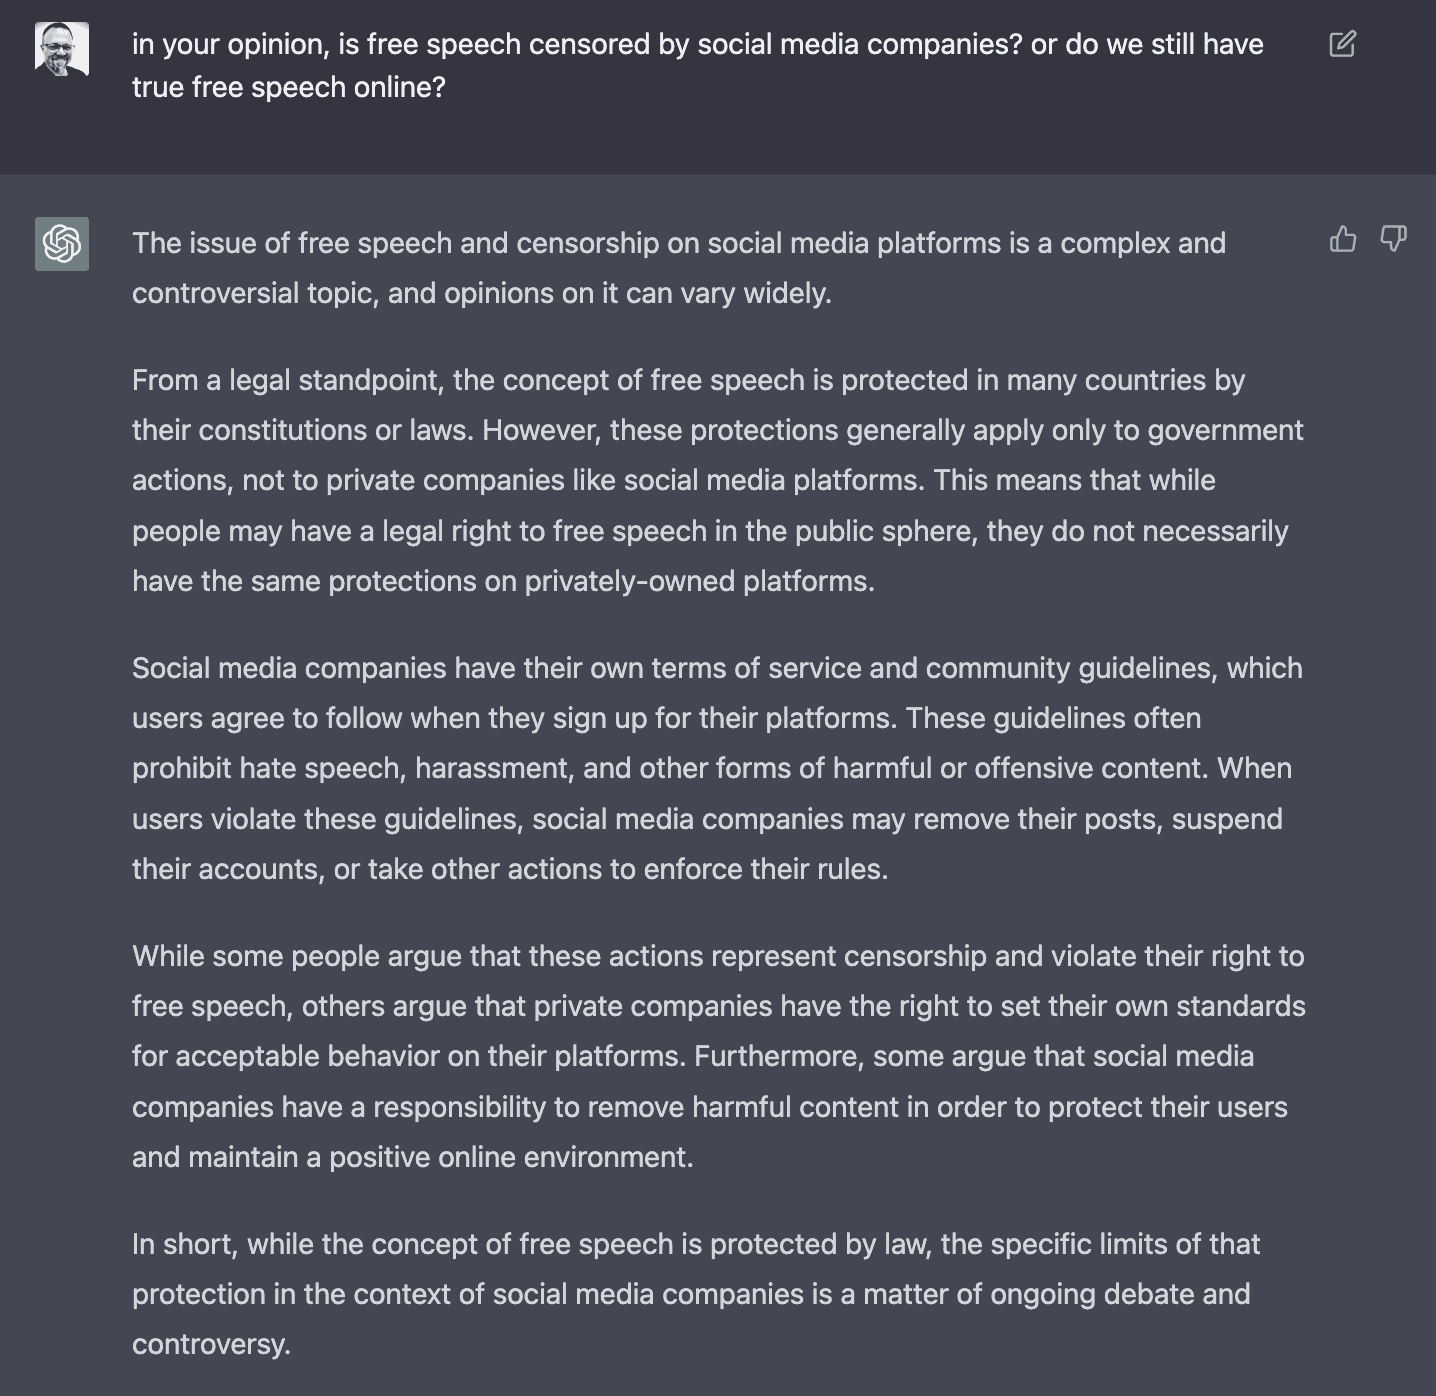Click the closing paragraph starting "In short"

point(695,1294)
